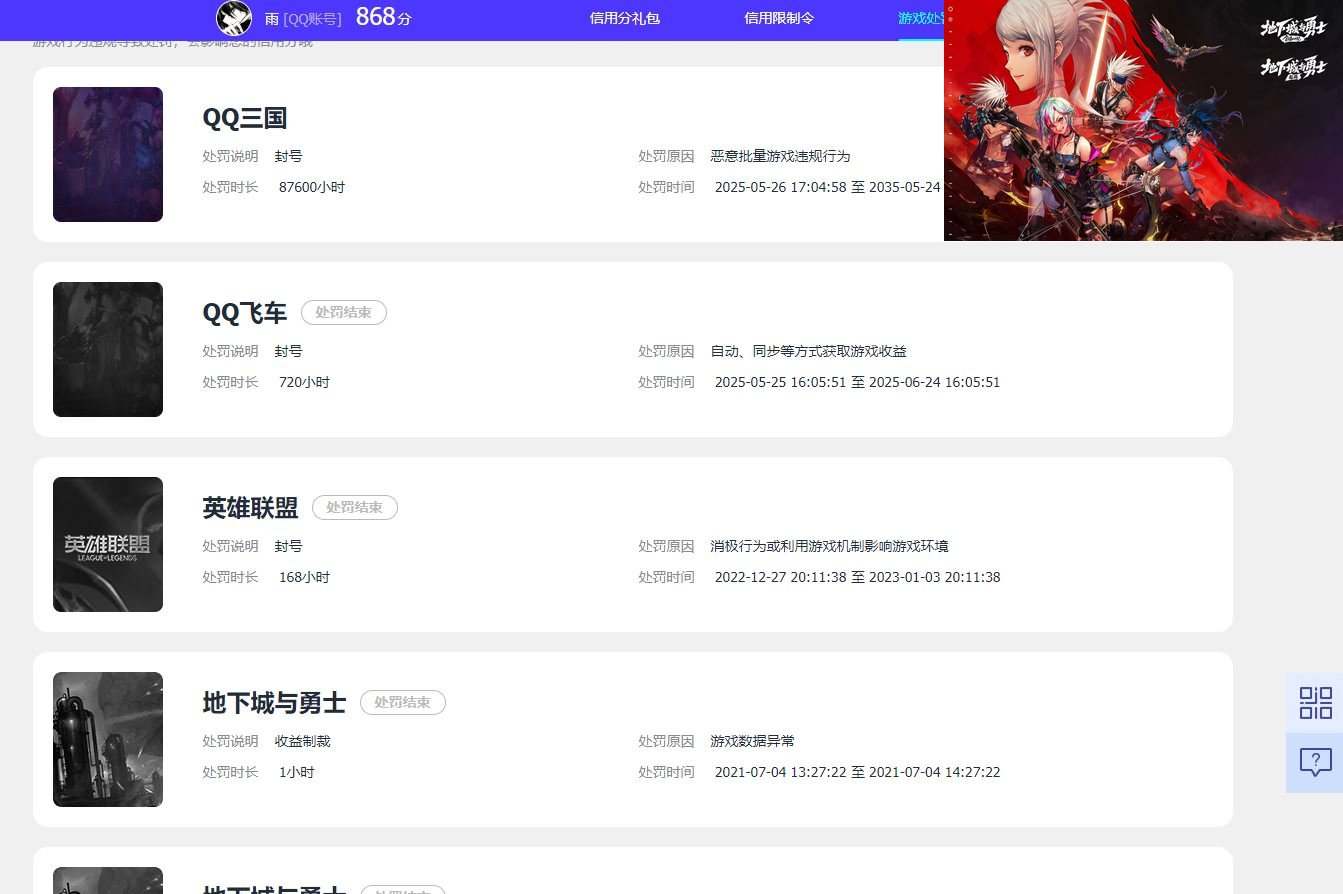This screenshot has width=1343, height=894.
Task: Click the time range starting 2022-12-27 20:11:38
Action: coord(857,577)
